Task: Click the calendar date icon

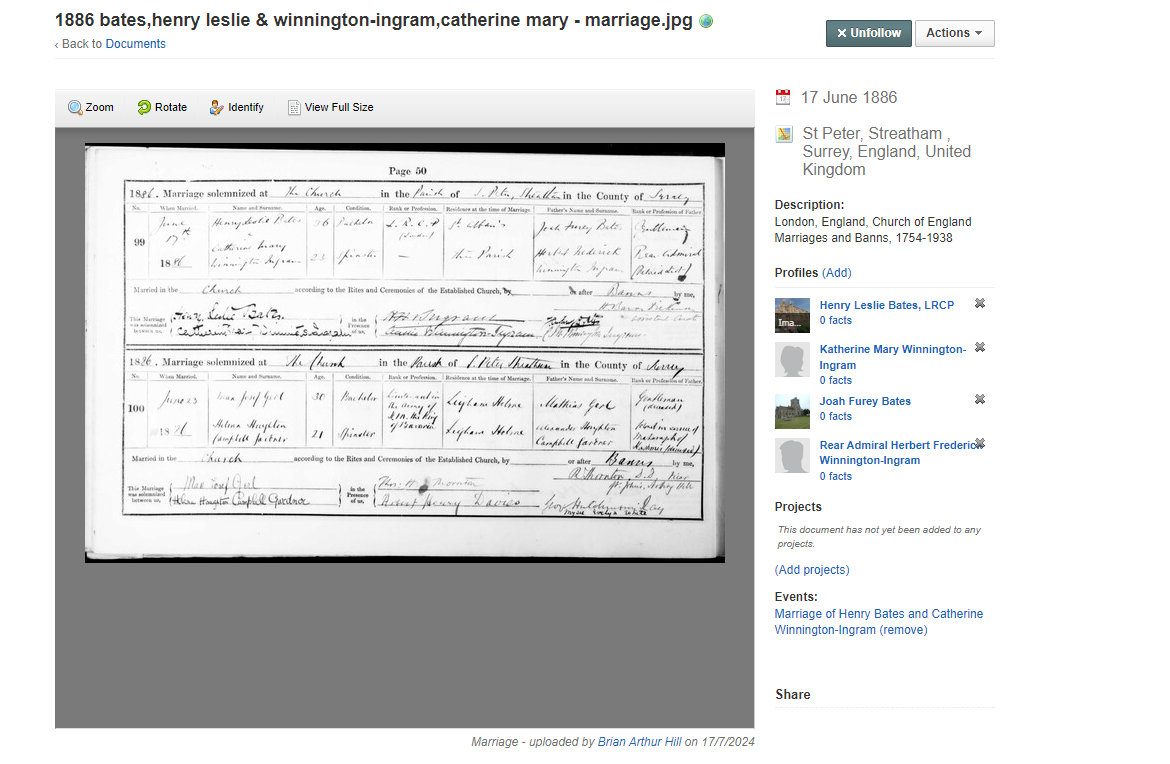Action: click(783, 97)
